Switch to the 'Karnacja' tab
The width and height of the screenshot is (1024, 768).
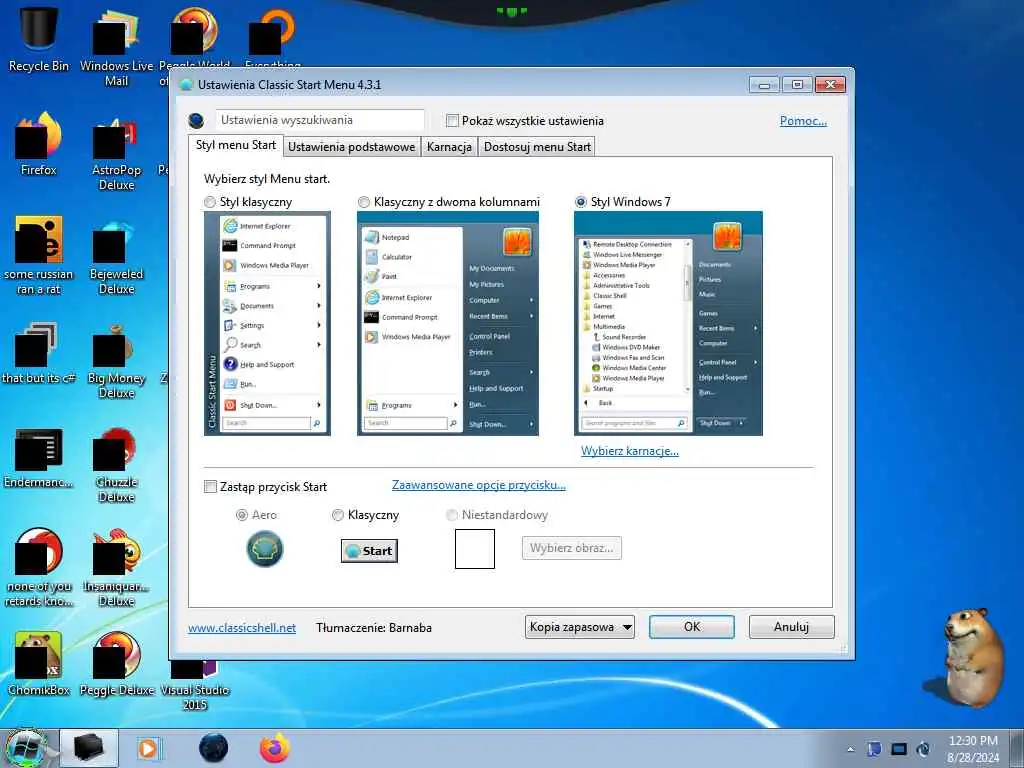[449, 146]
